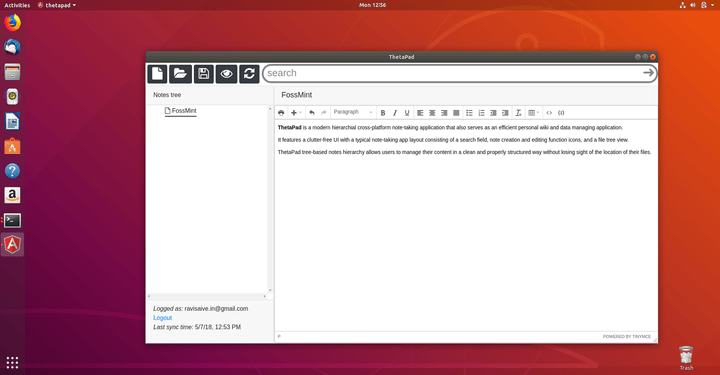Open the power icon in the top bar
This screenshot has height=375, width=720.
coord(704,5)
